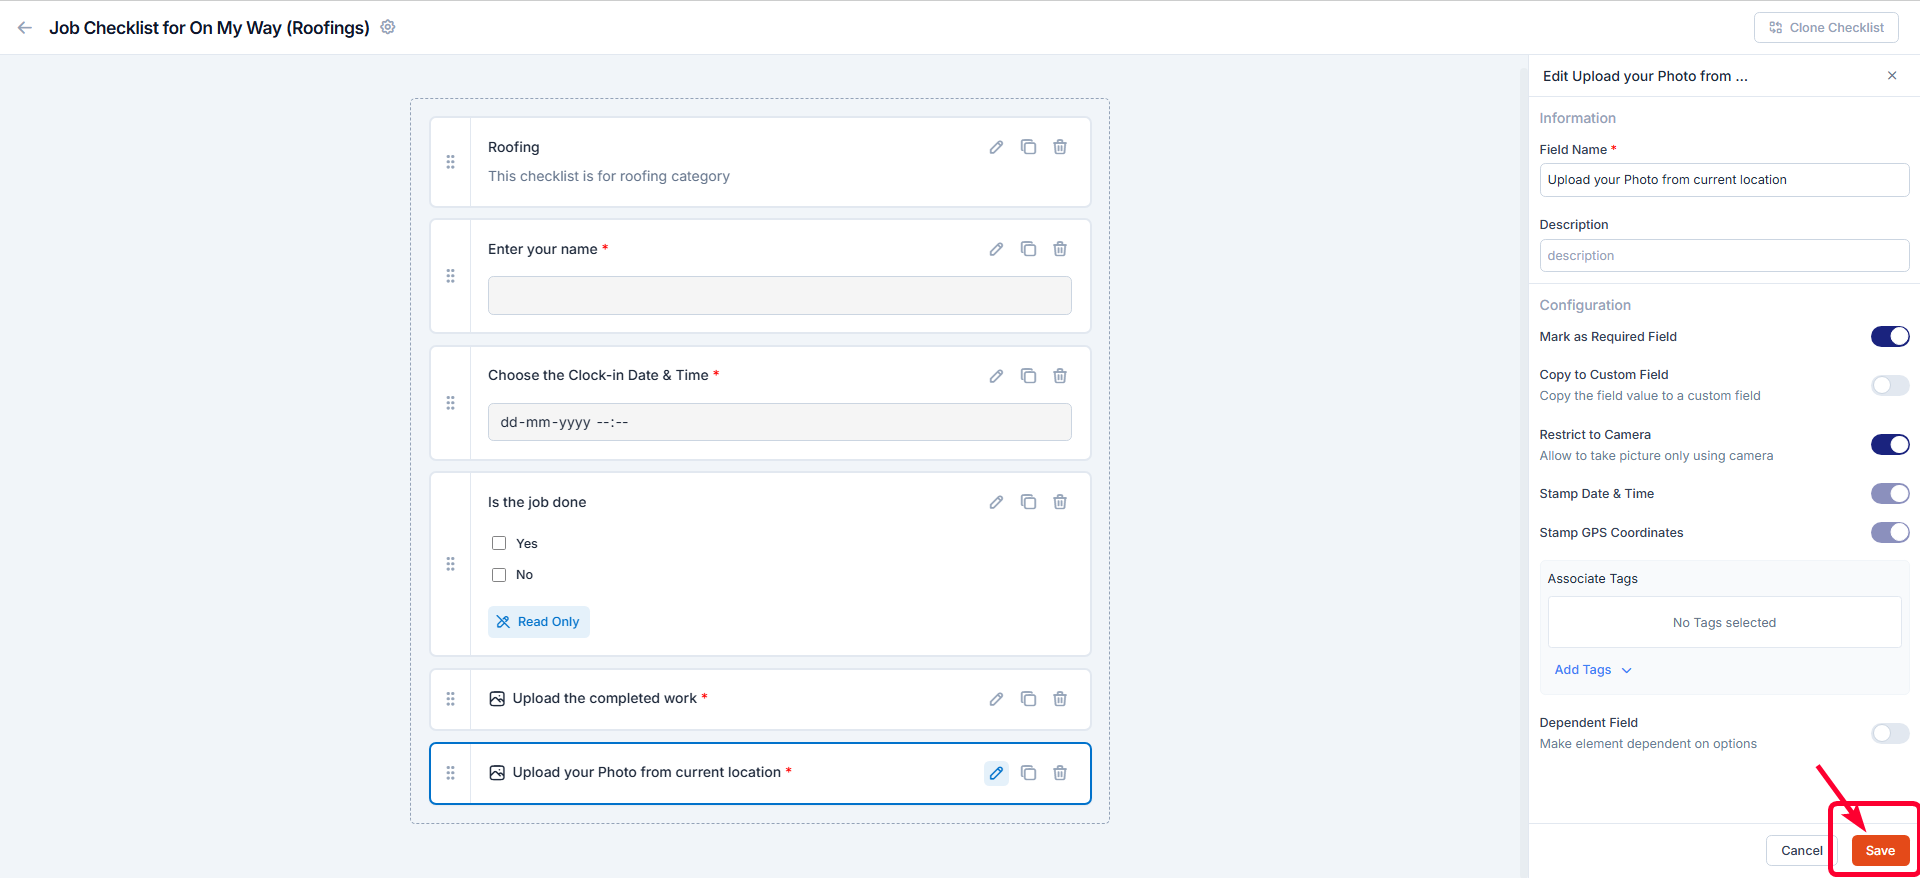Click the Read Only badge
Viewport: 1920px width, 878px height.
539,622
